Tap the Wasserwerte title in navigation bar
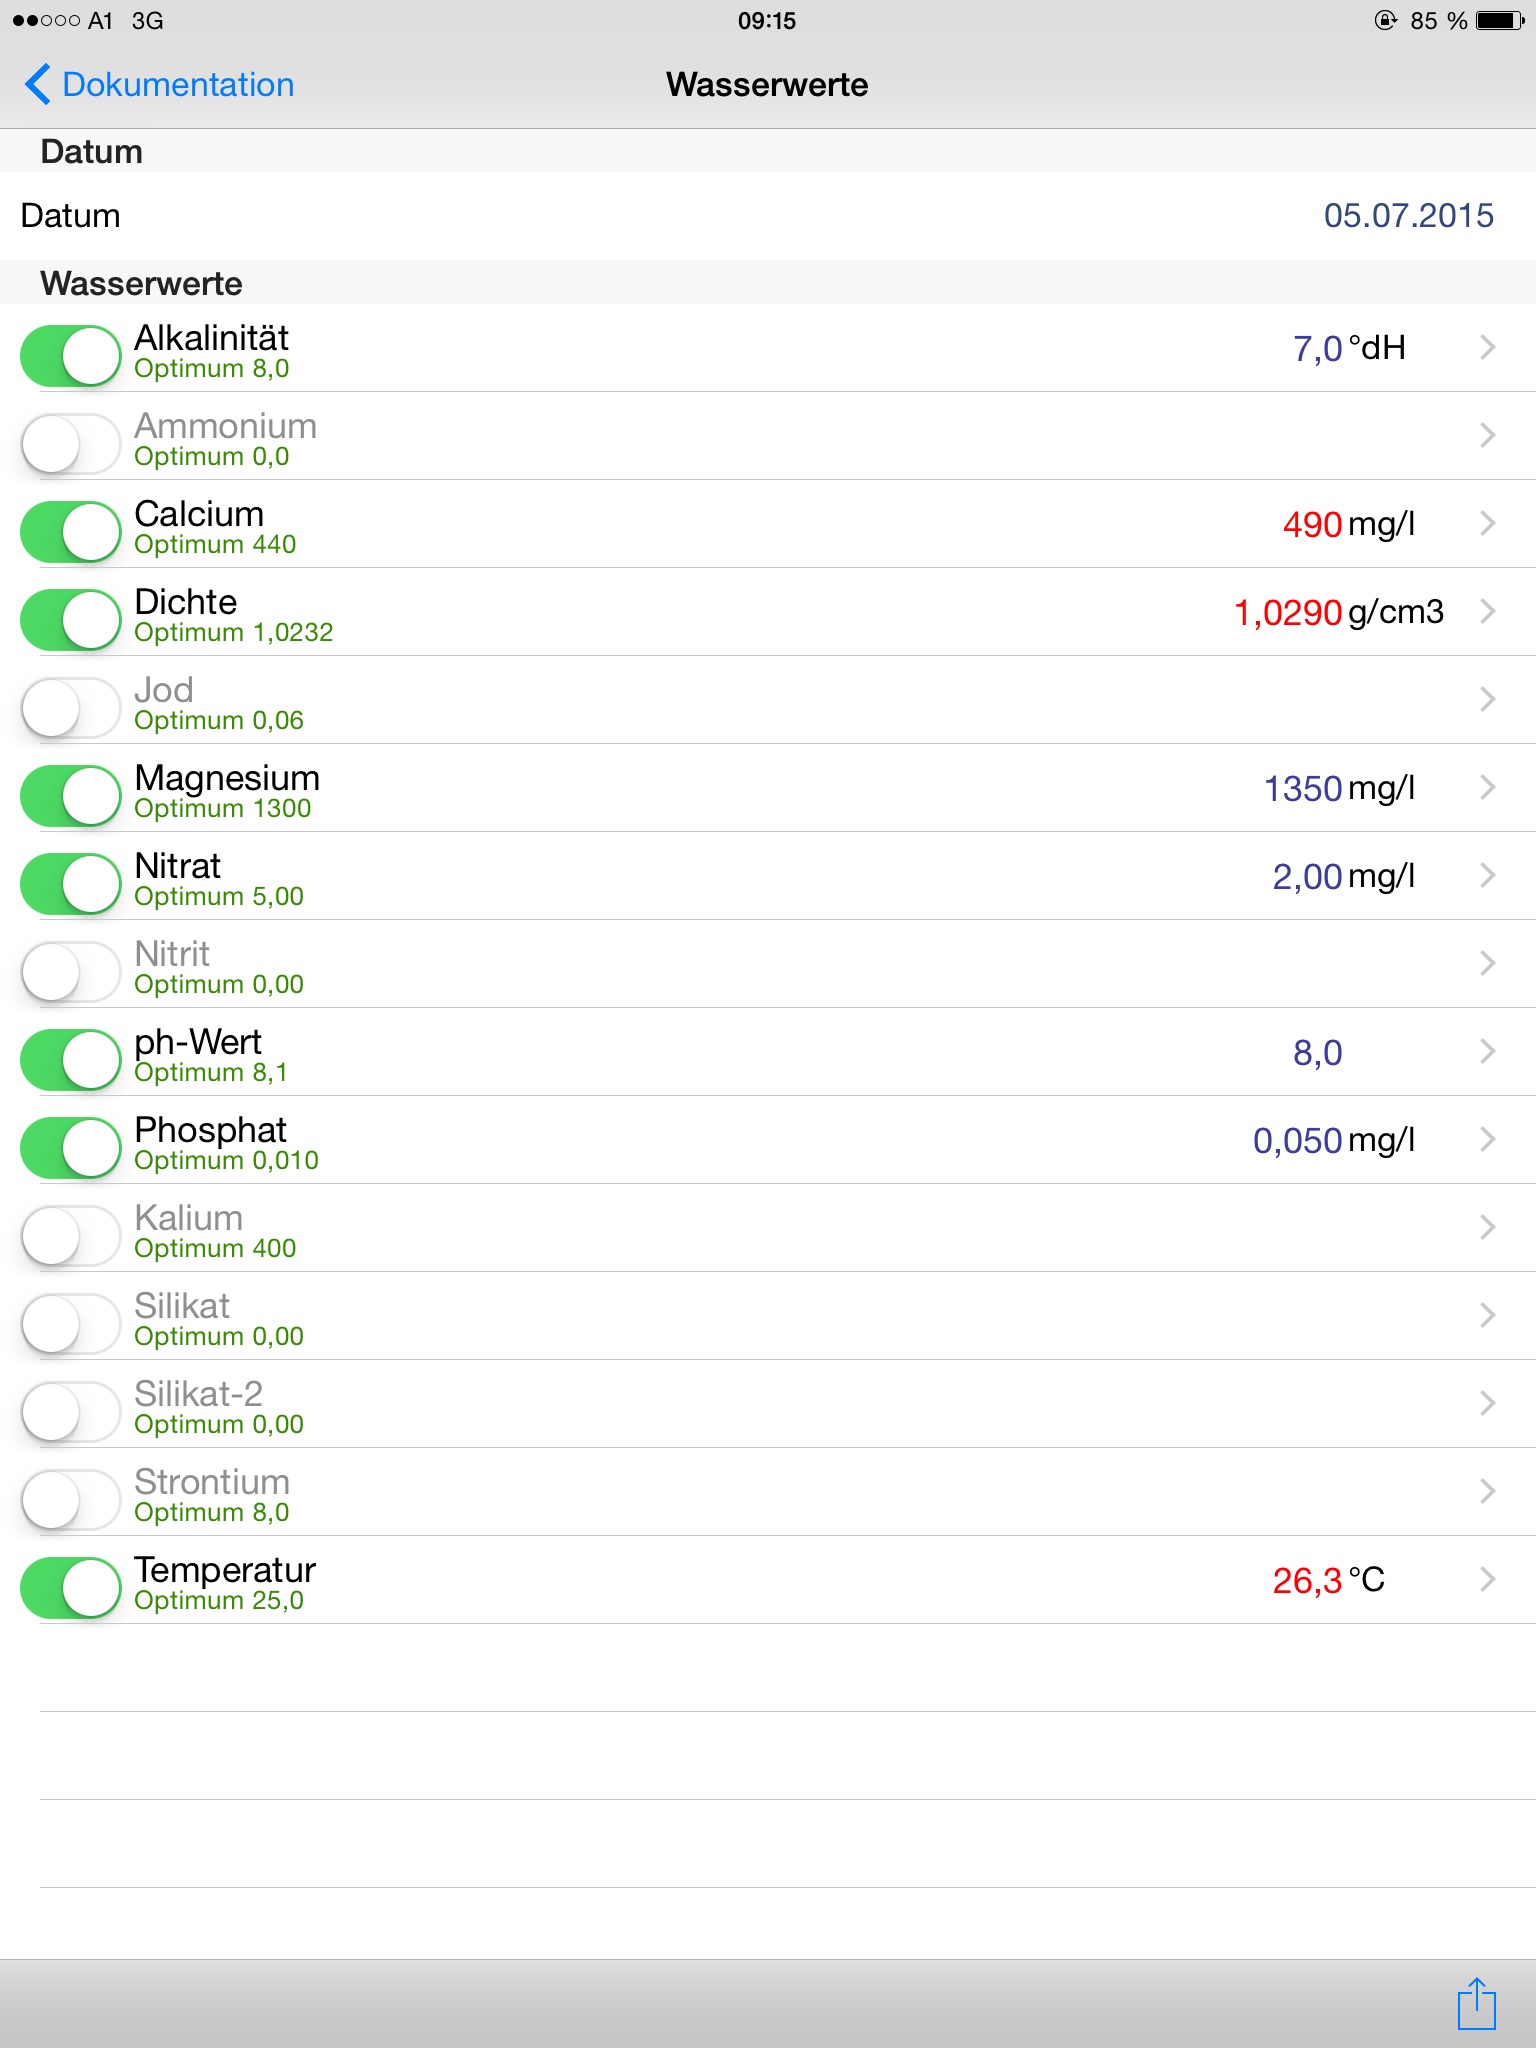 [x=767, y=85]
